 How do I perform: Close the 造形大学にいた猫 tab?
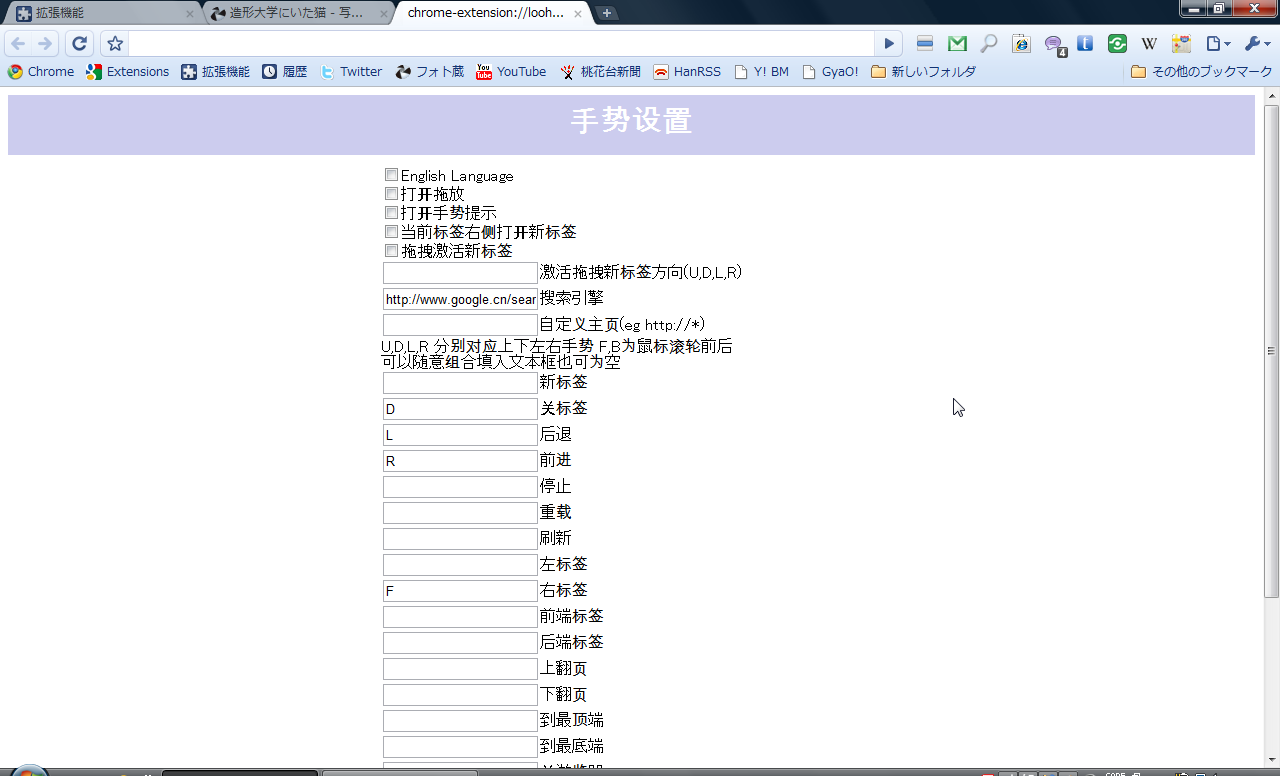tap(385, 14)
